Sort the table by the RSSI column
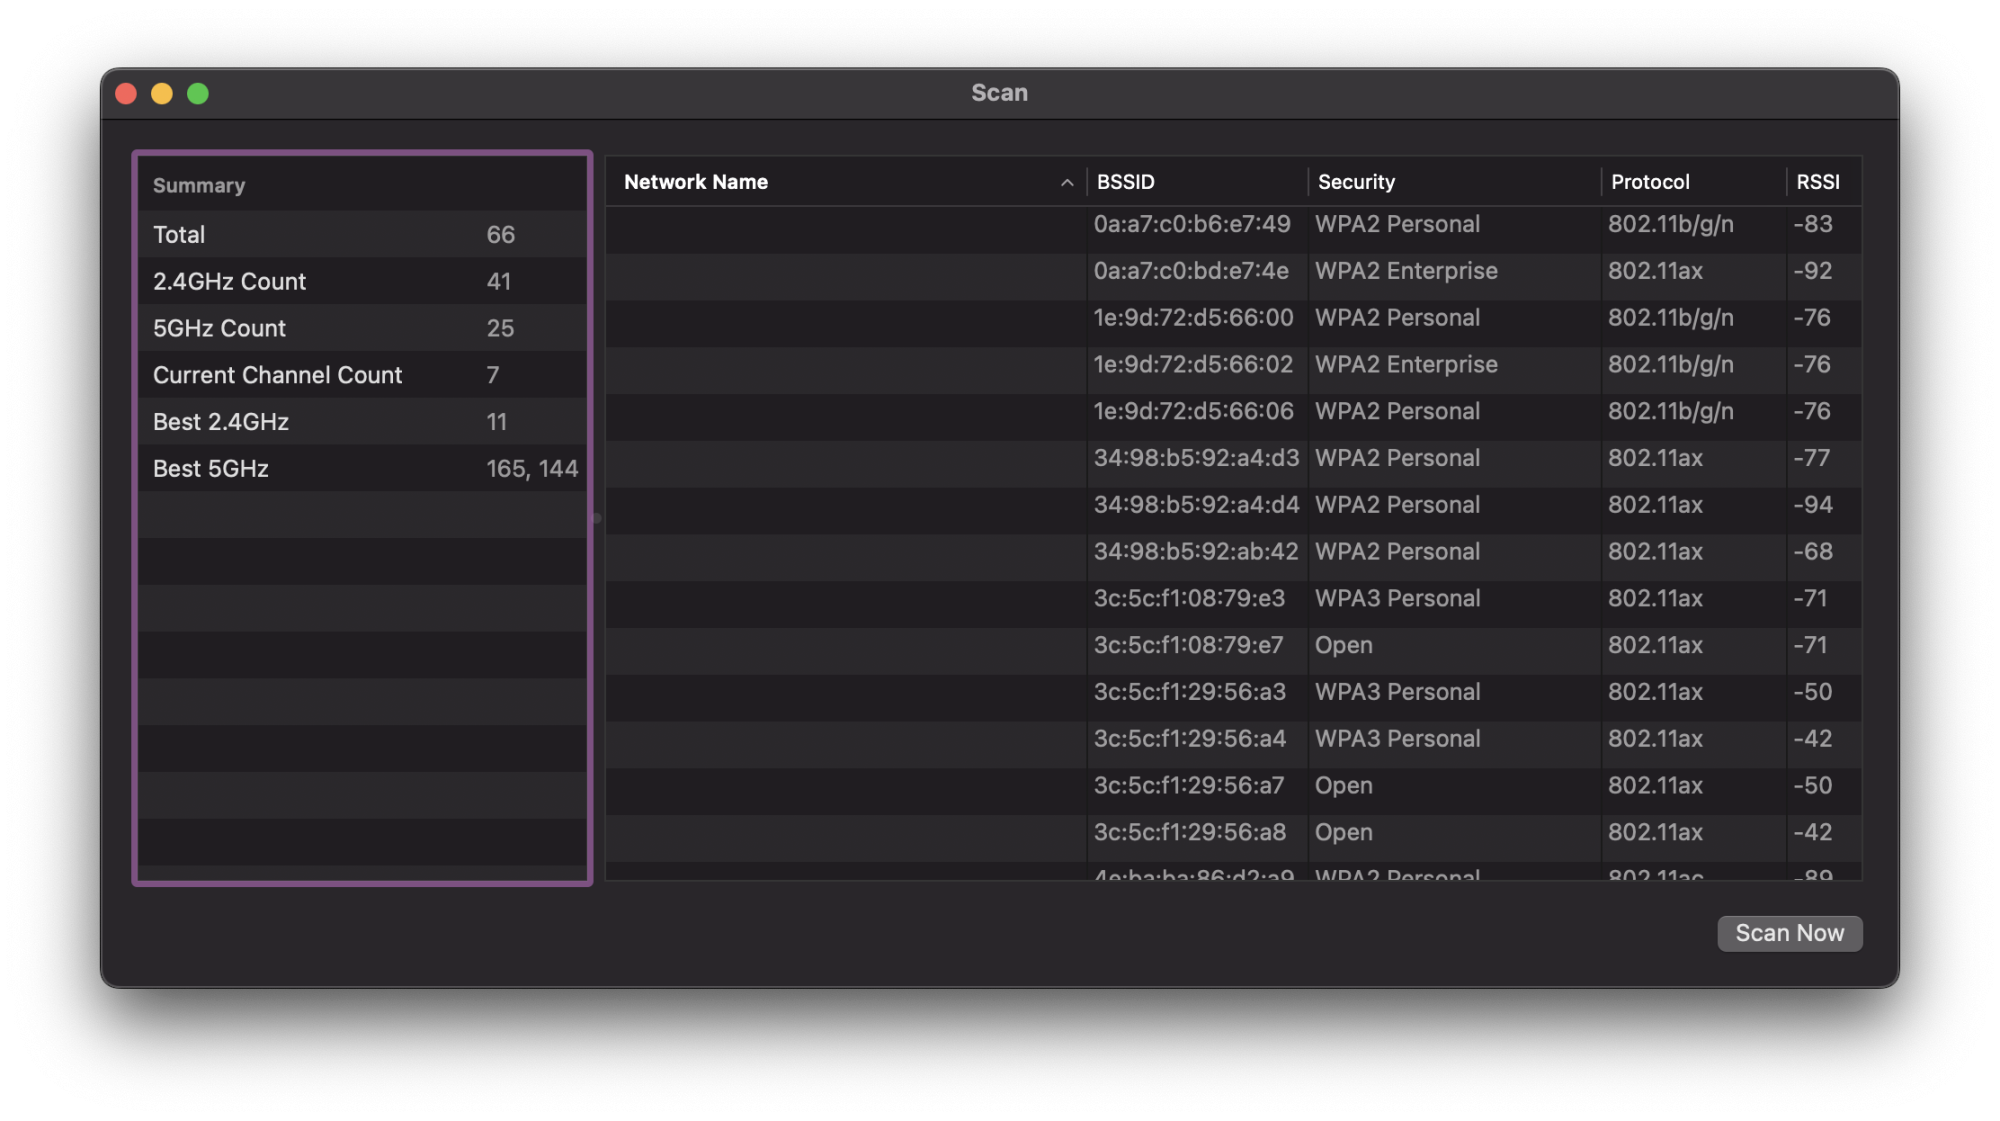 click(x=1820, y=181)
